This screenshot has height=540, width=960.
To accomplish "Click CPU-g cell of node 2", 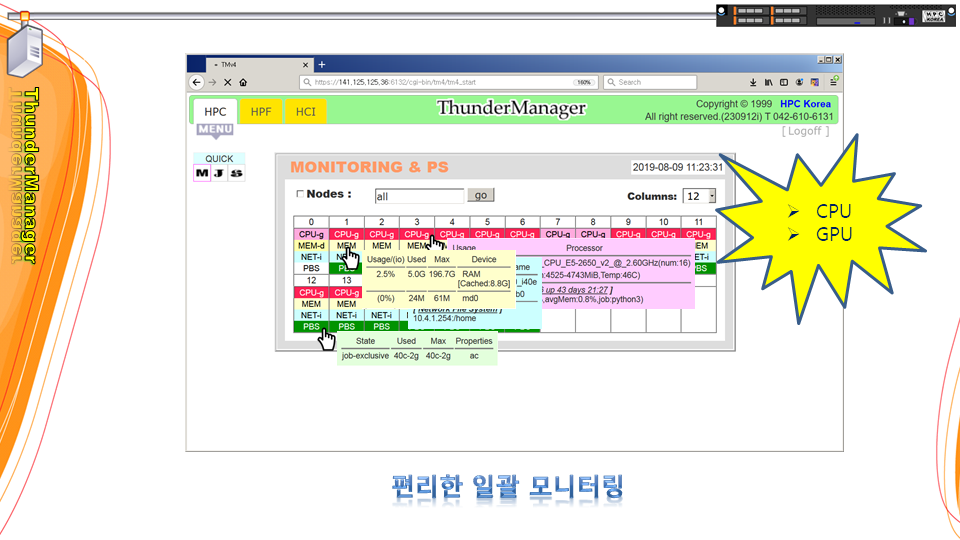I will point(381,234).
